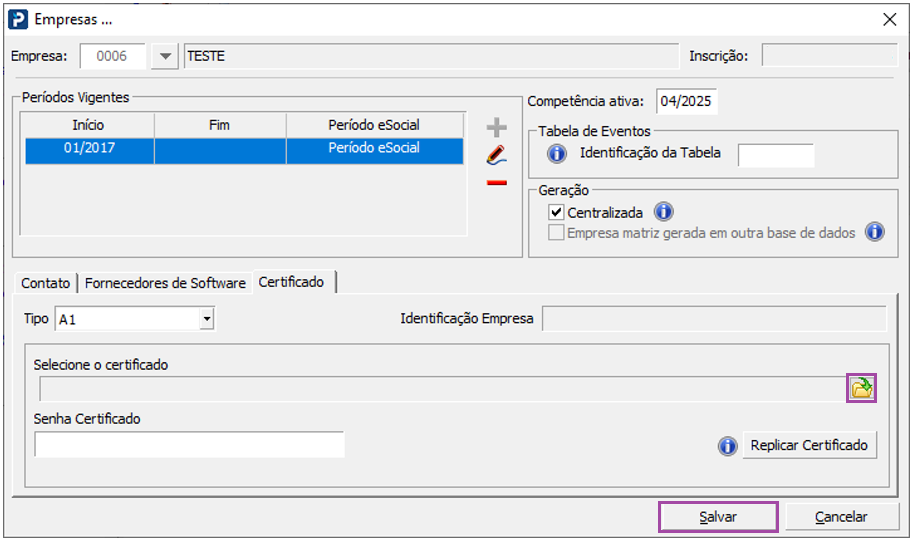This screenshot has width=914, height=542.
Task: Select the 01/2017 period row
Action: pyautogui.click(x=88, y=149)
